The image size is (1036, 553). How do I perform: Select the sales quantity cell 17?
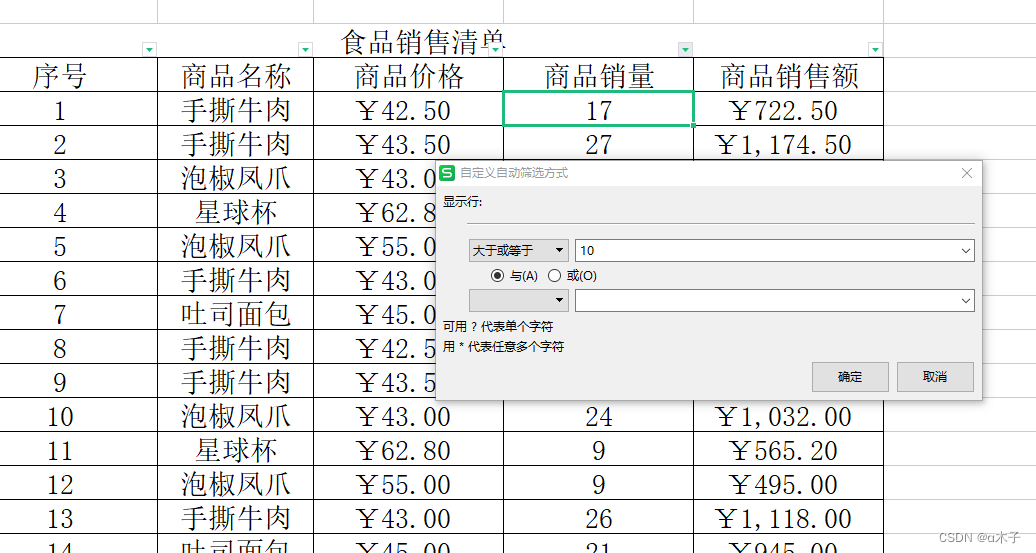coord(599,109)
